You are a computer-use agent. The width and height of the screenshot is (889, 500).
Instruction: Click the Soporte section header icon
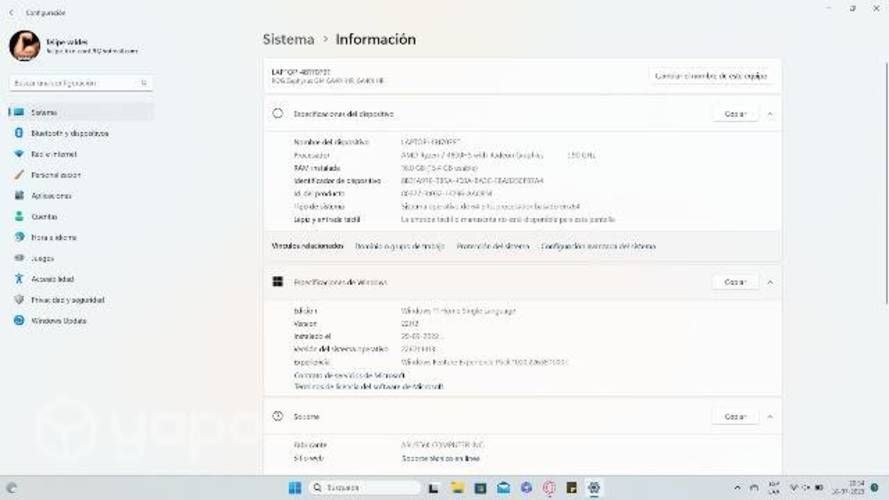(278, 417)
